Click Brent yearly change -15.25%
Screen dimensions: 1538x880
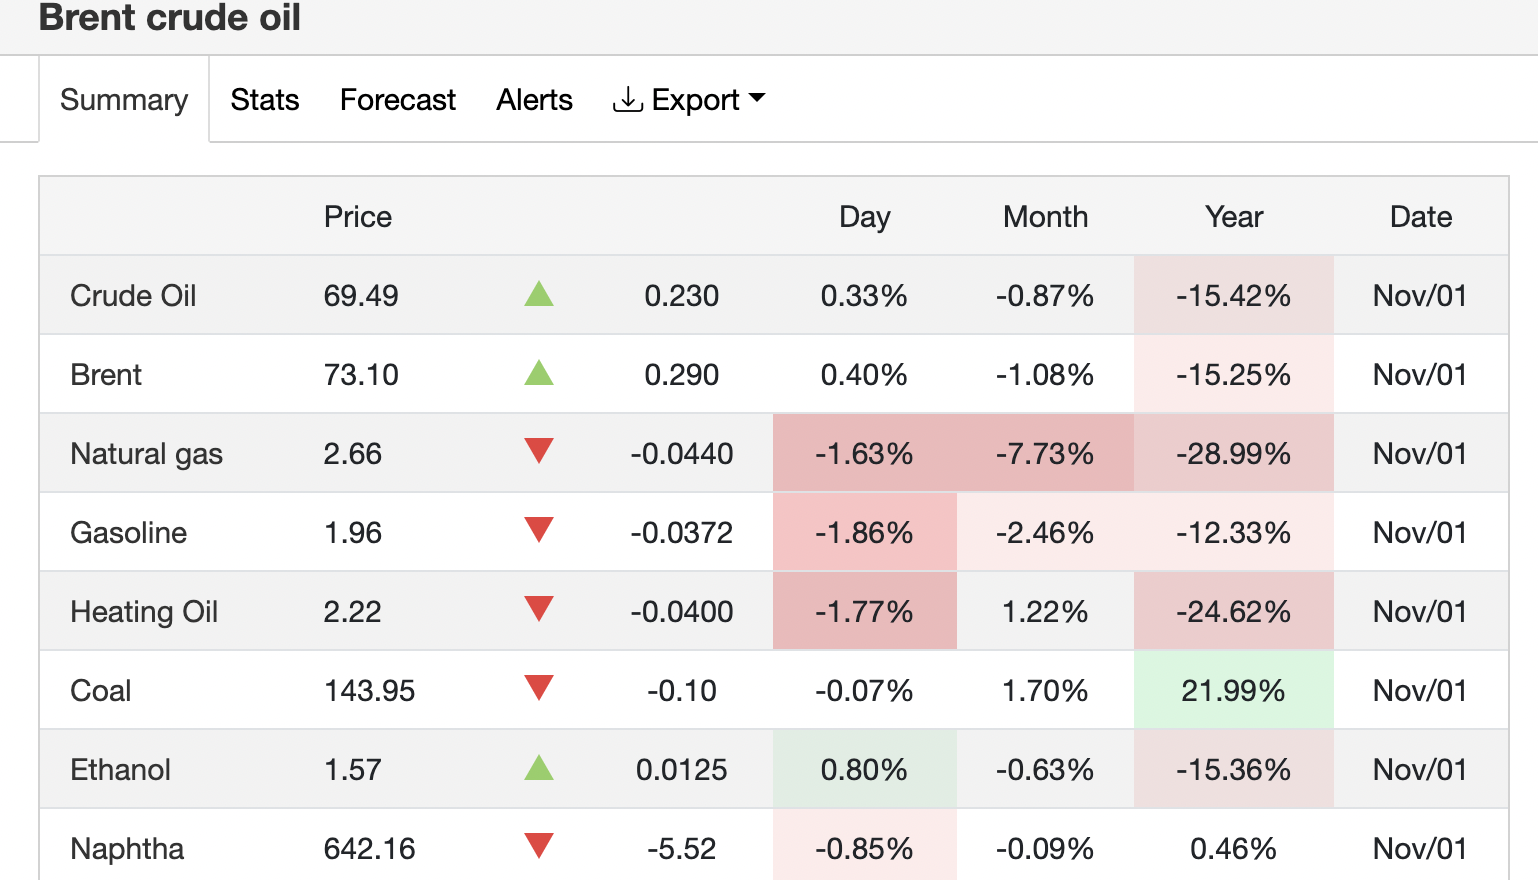tap(1234, 375)
